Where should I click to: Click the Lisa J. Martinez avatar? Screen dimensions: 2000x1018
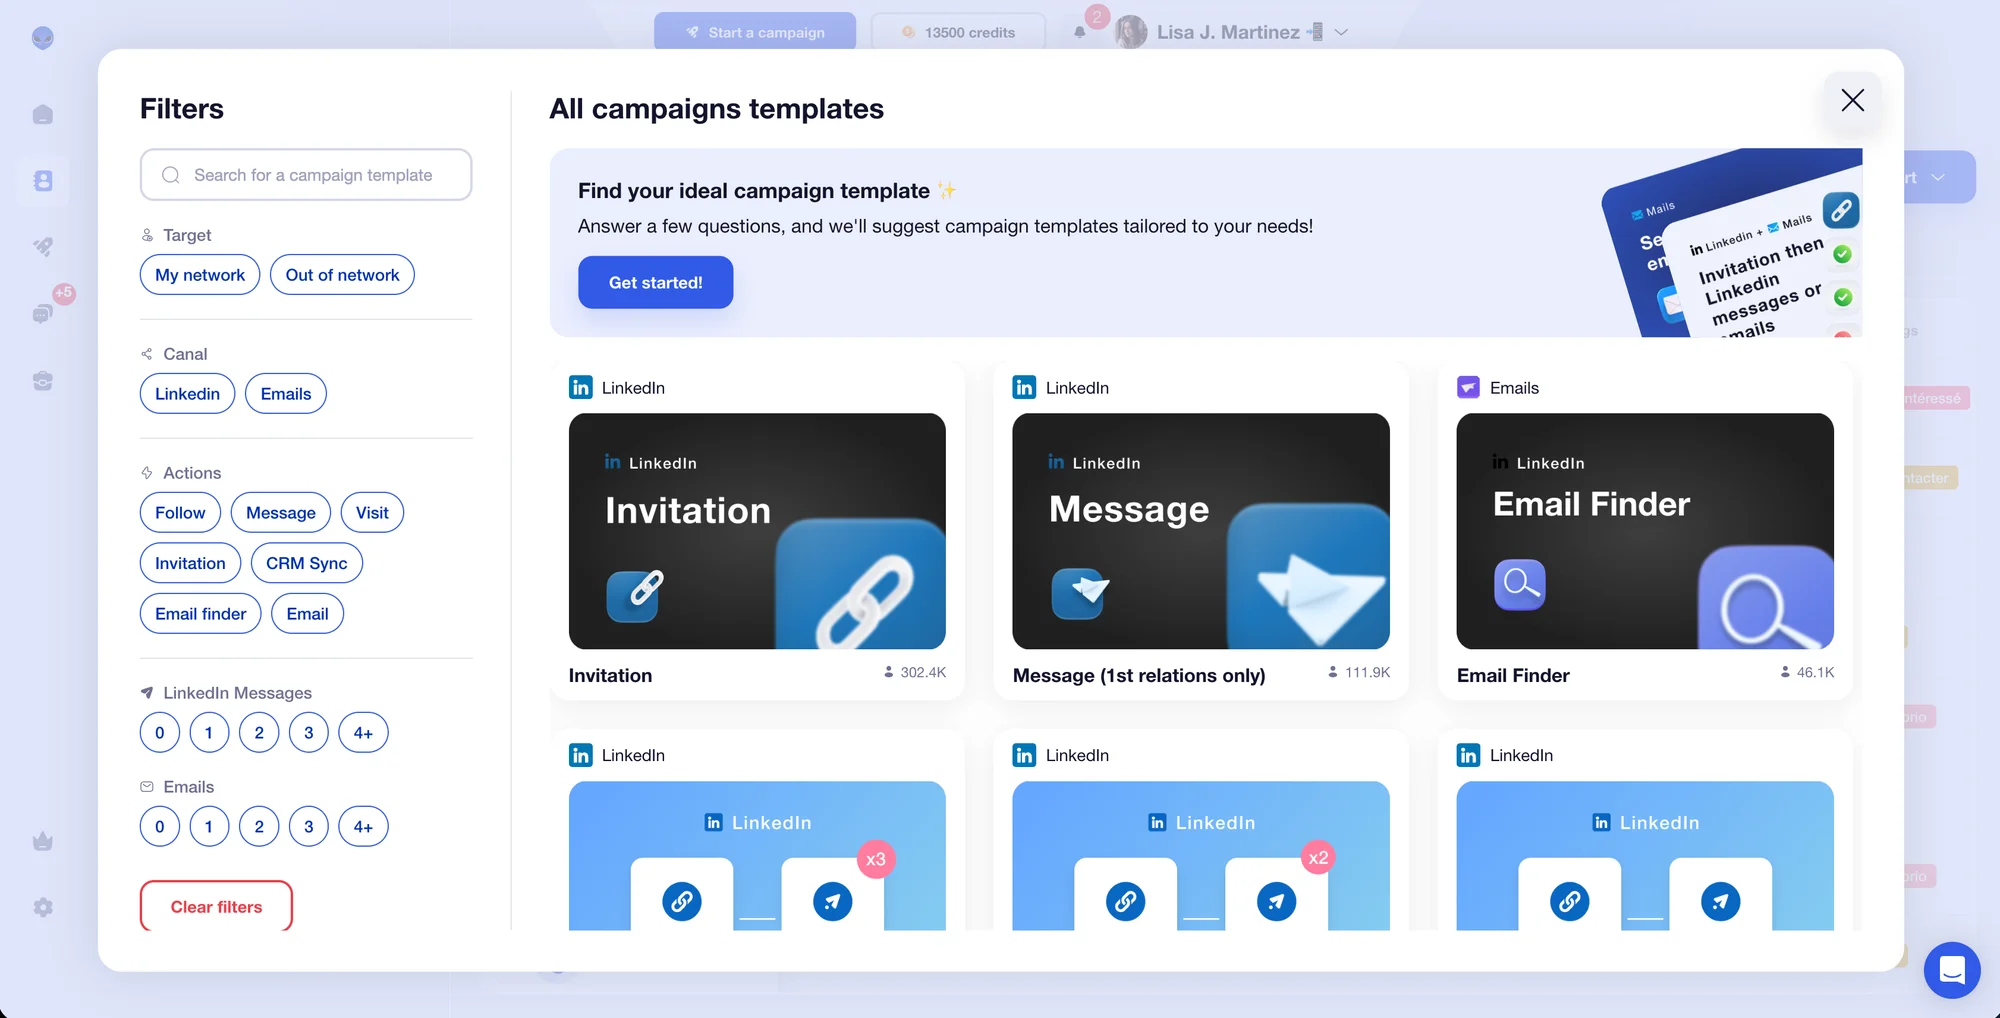coord(1131,32)
